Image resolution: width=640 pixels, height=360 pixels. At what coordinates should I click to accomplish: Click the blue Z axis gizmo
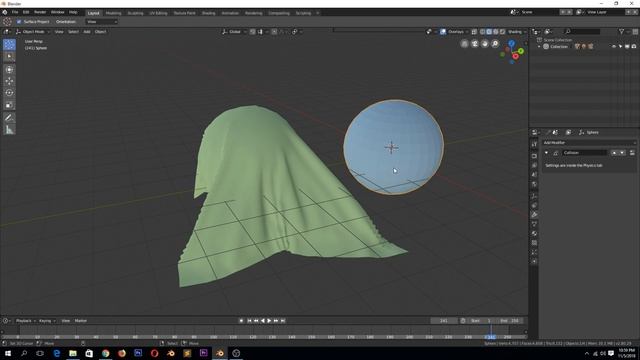click(x=511, y=43)
